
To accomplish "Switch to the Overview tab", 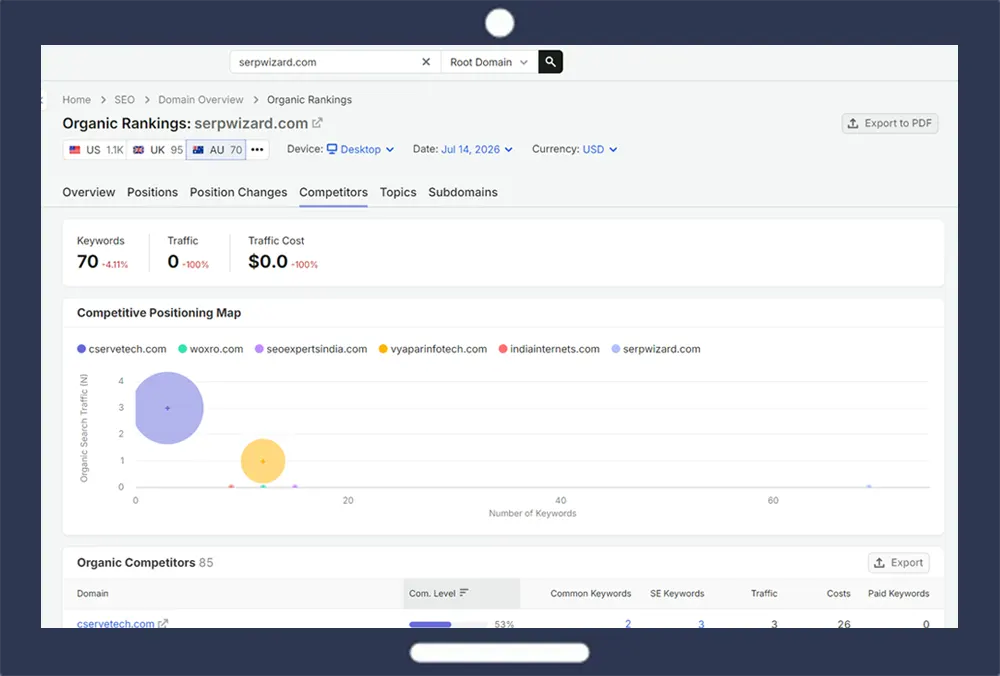I will coord(89,192).
